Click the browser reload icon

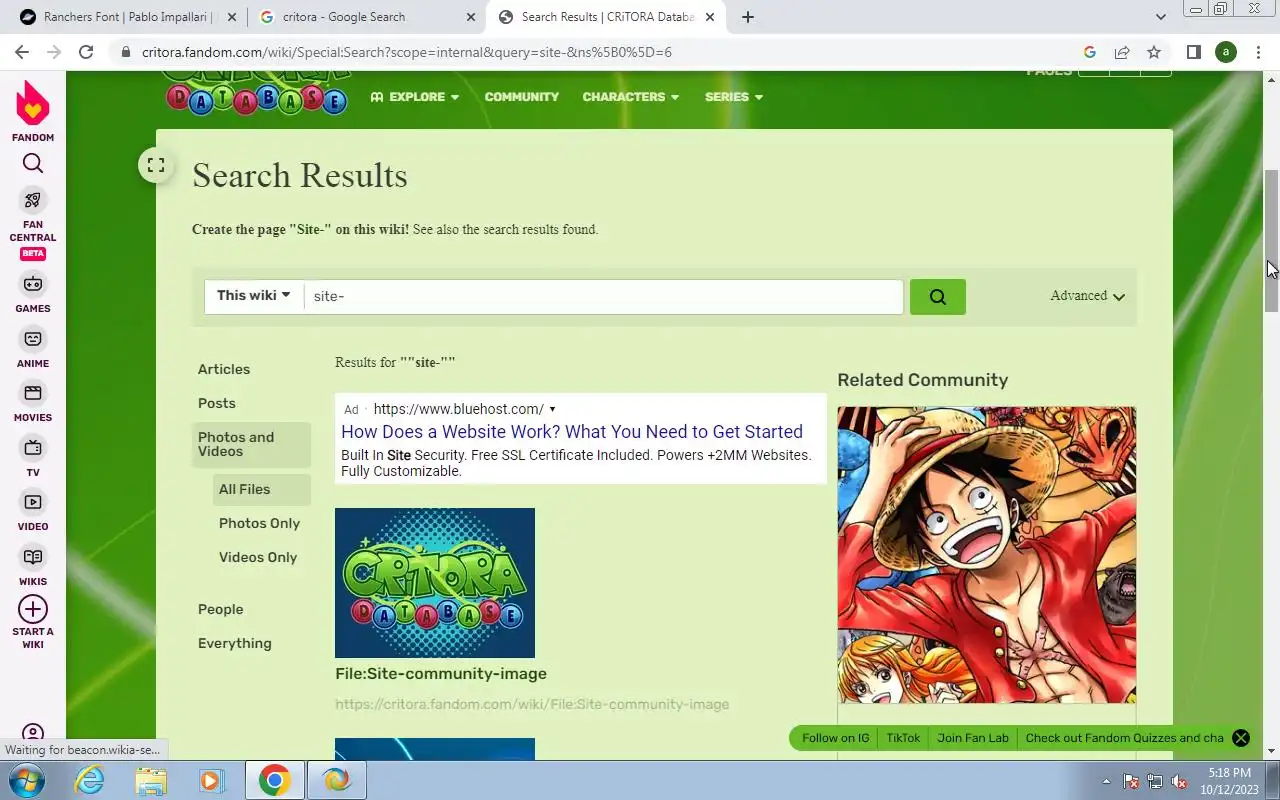(x=86, y=52)
